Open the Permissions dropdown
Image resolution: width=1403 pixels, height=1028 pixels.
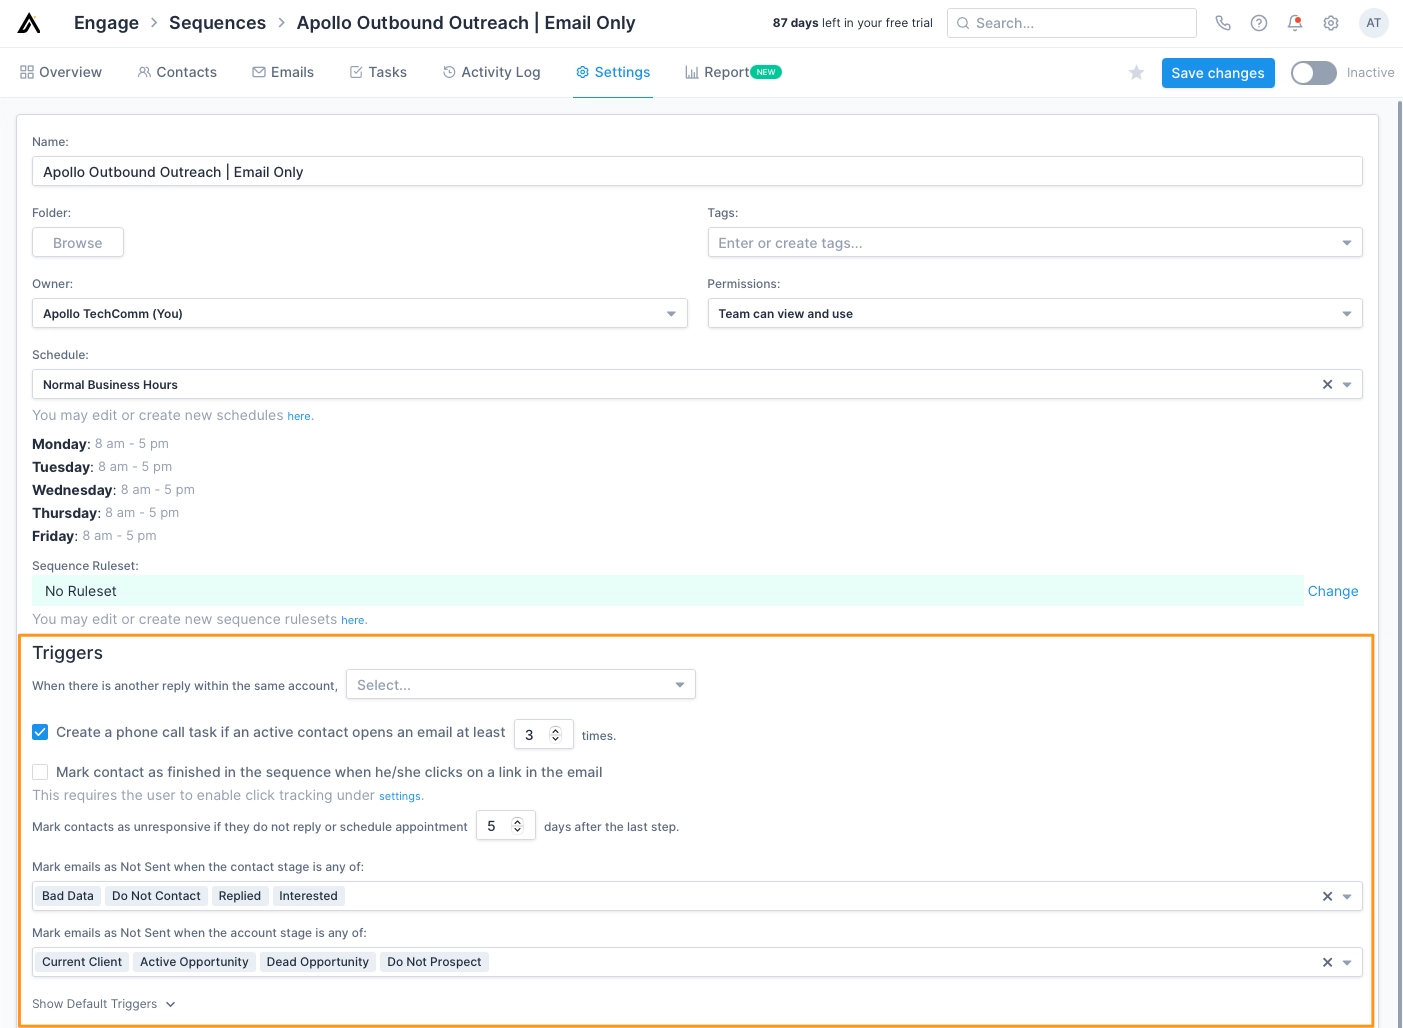[1035, 314]
